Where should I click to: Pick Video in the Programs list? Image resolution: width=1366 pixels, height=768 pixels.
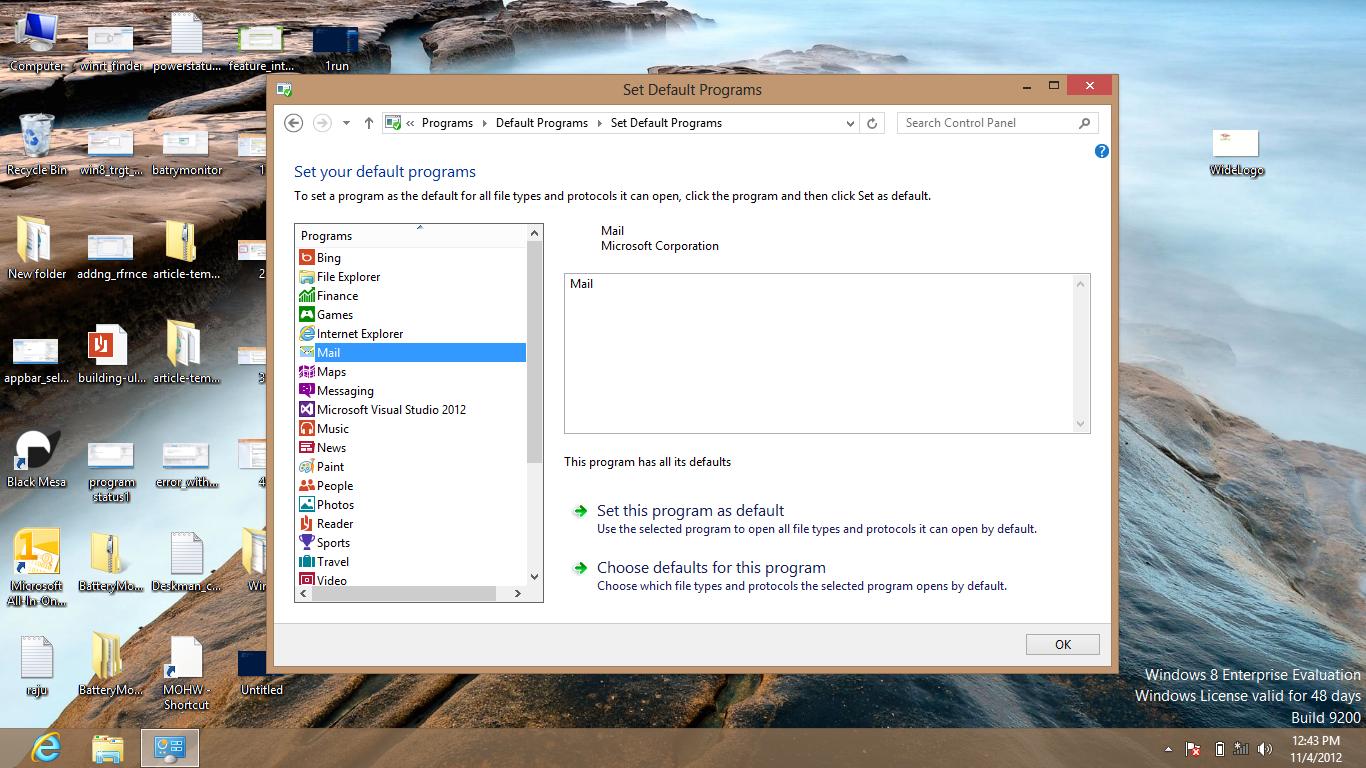(412, 580)
